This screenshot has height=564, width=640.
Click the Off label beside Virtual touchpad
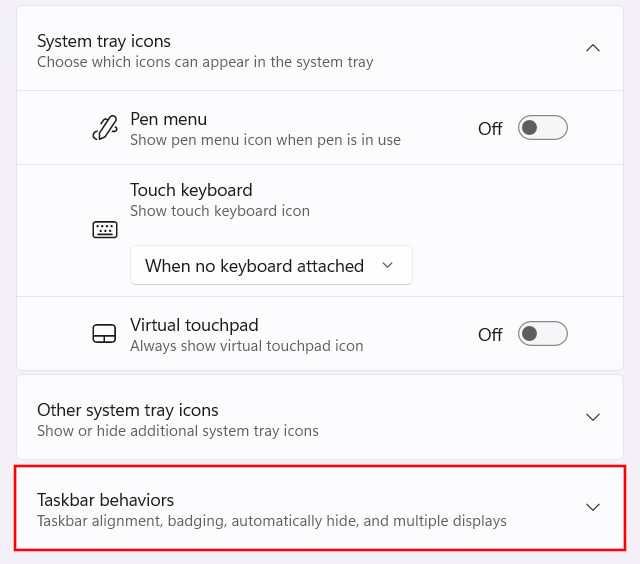(x=490, y=335)
